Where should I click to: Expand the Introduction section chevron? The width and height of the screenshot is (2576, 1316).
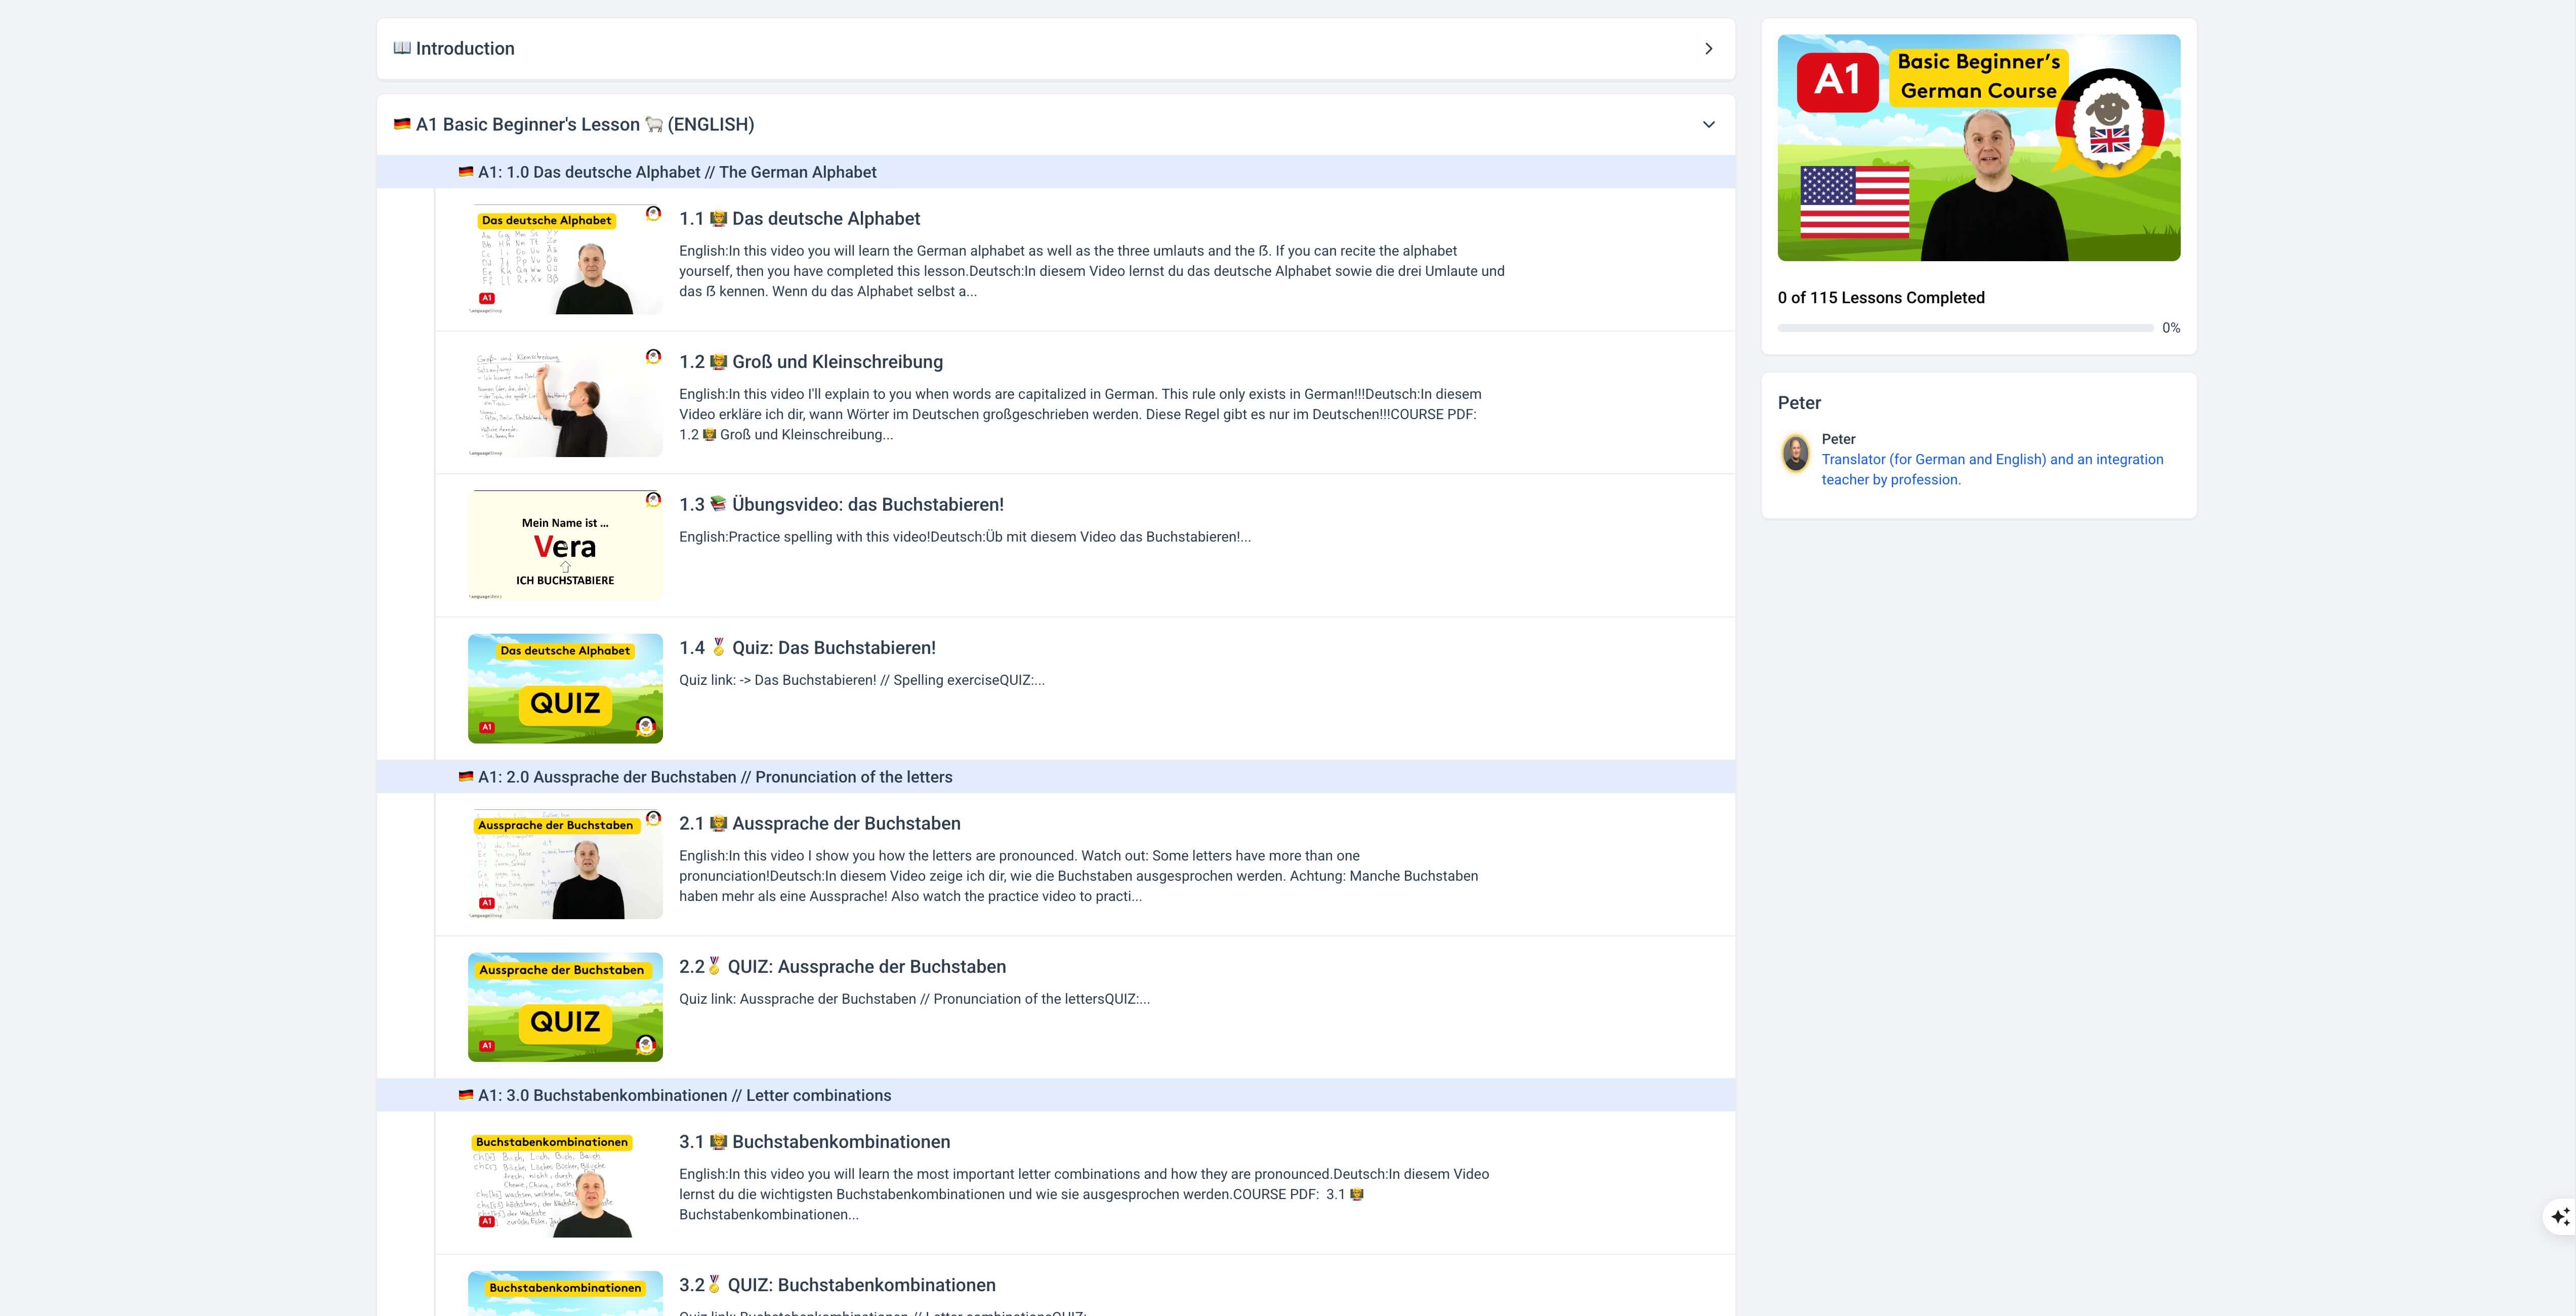1708,49
